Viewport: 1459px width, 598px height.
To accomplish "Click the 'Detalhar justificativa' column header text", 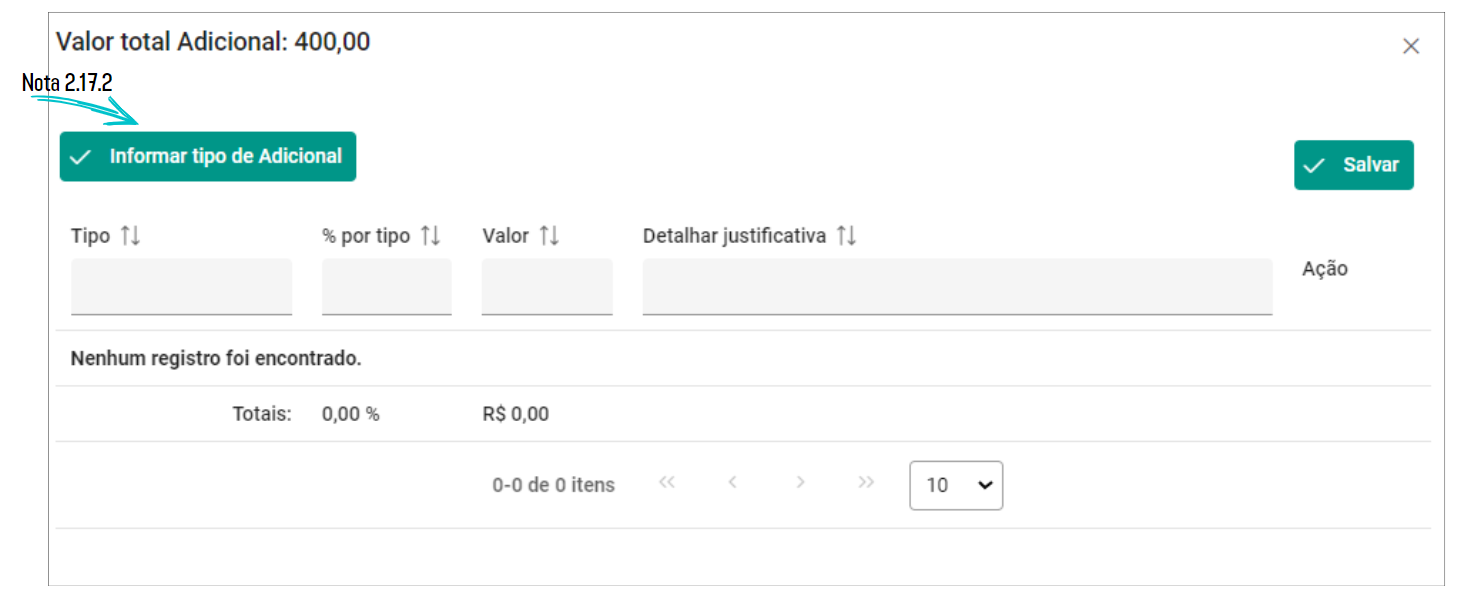I will [734, 236].
